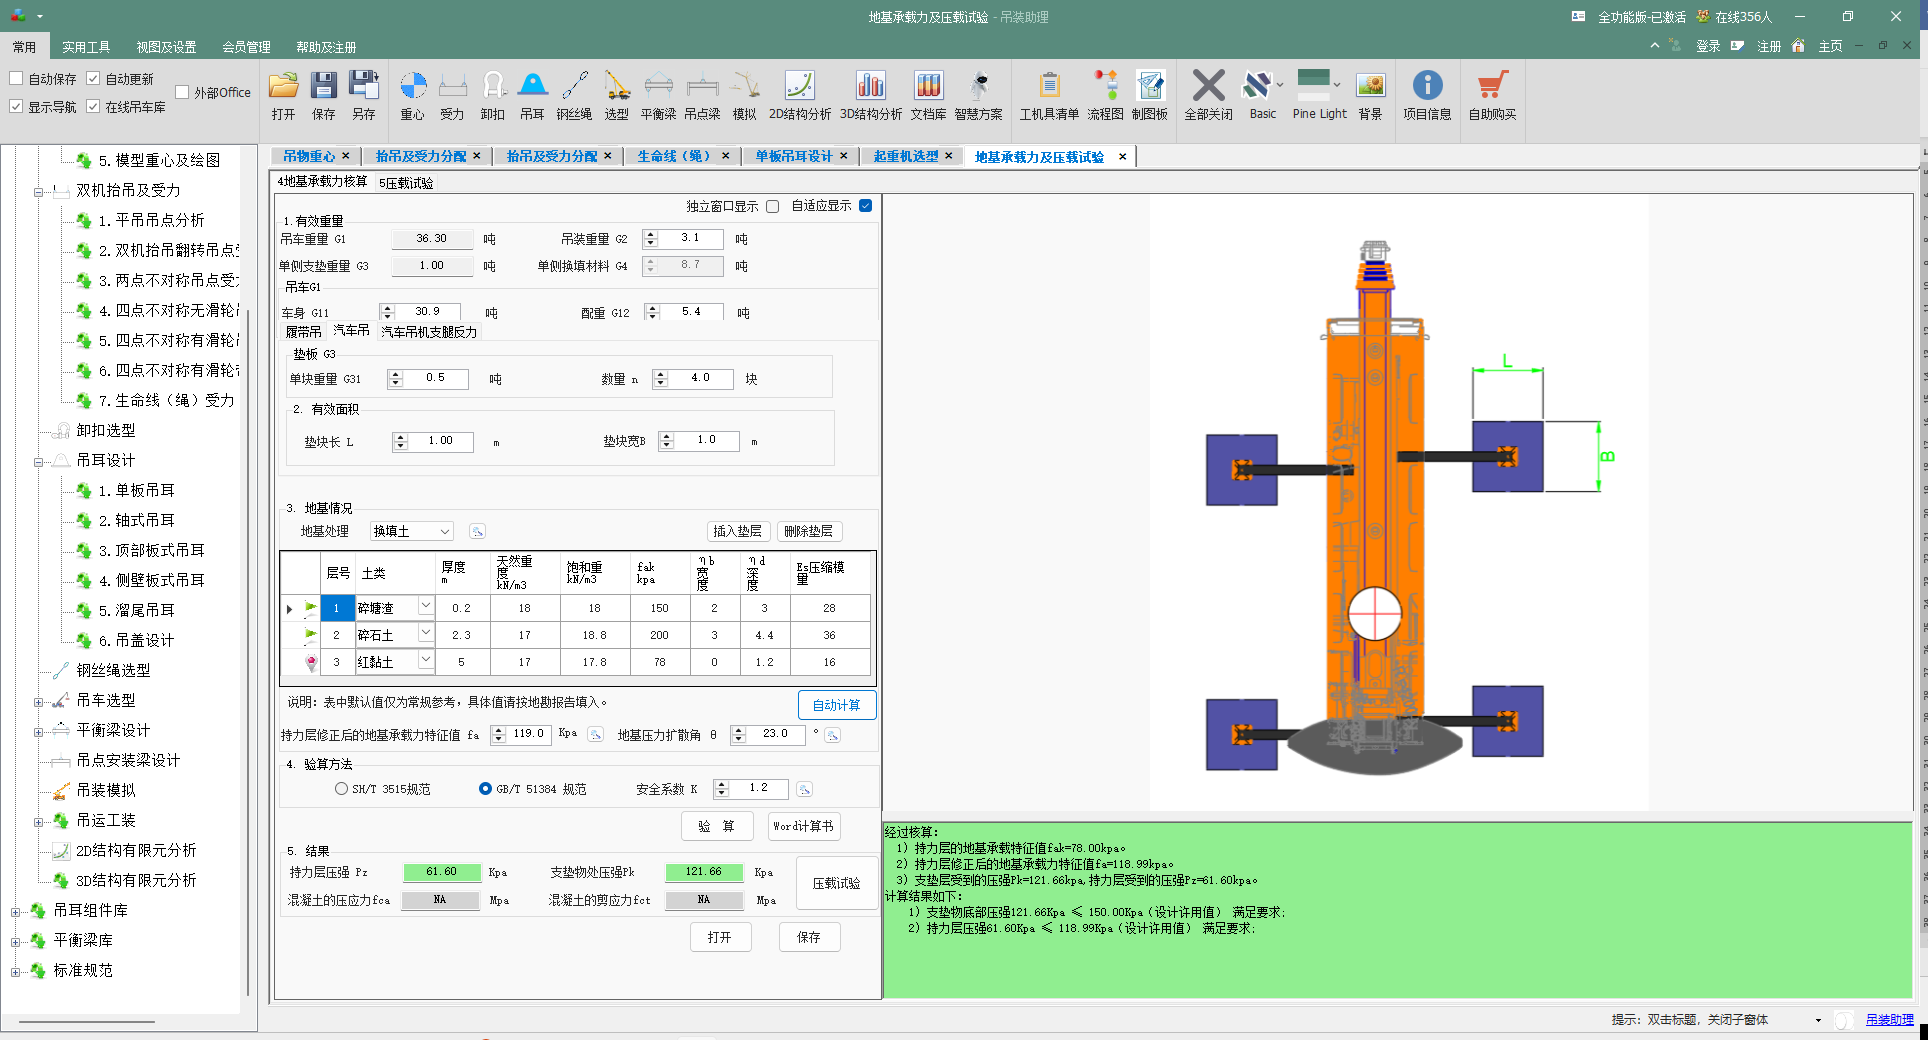The width and height of the screenshot is (1928, 1040).
Task: Toggle the 显示导航 checkbox
Action: [16, 106]
